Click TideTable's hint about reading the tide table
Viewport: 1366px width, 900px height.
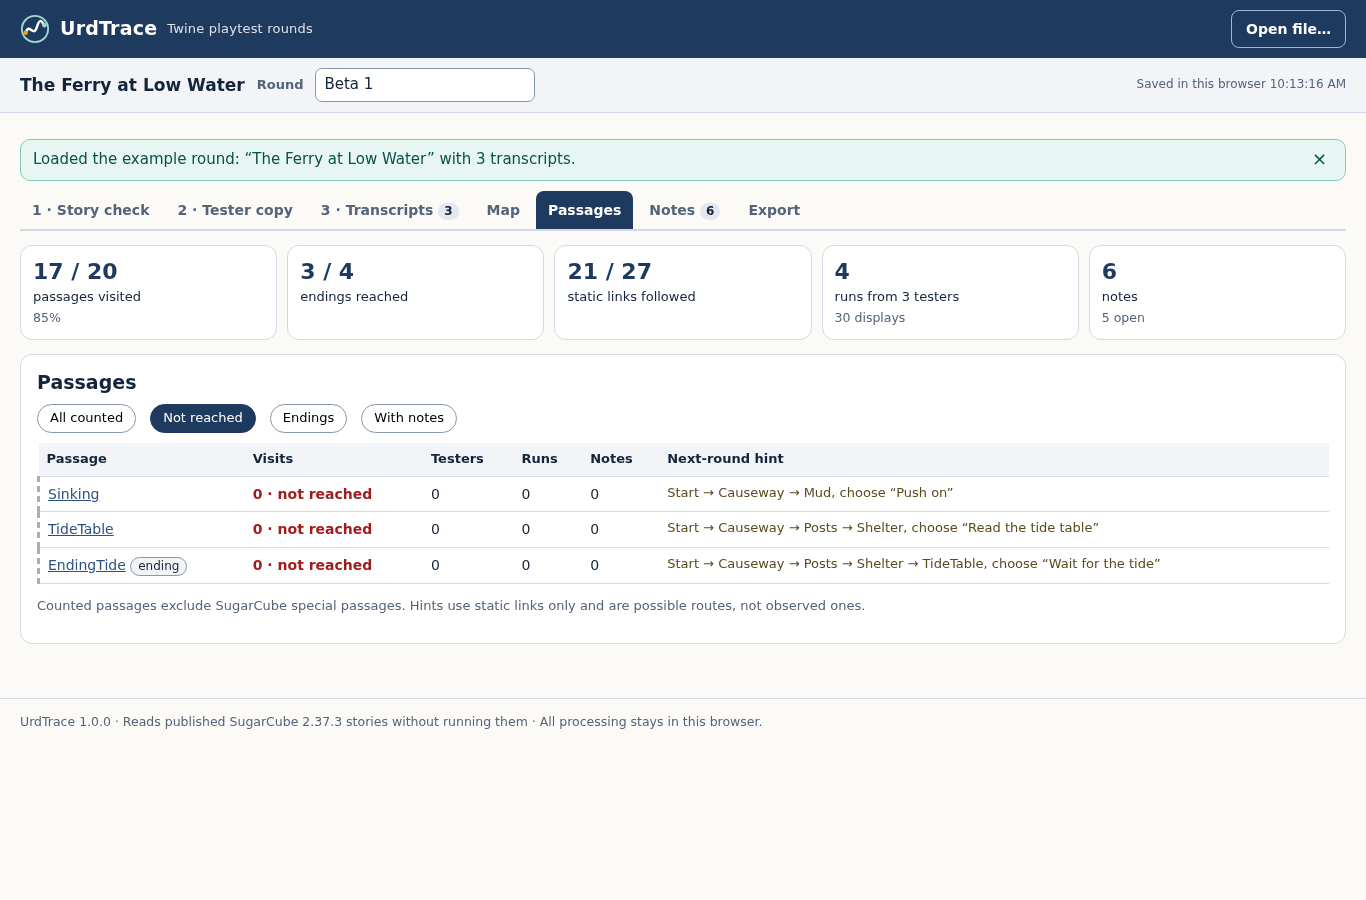[x=883, y=528]
